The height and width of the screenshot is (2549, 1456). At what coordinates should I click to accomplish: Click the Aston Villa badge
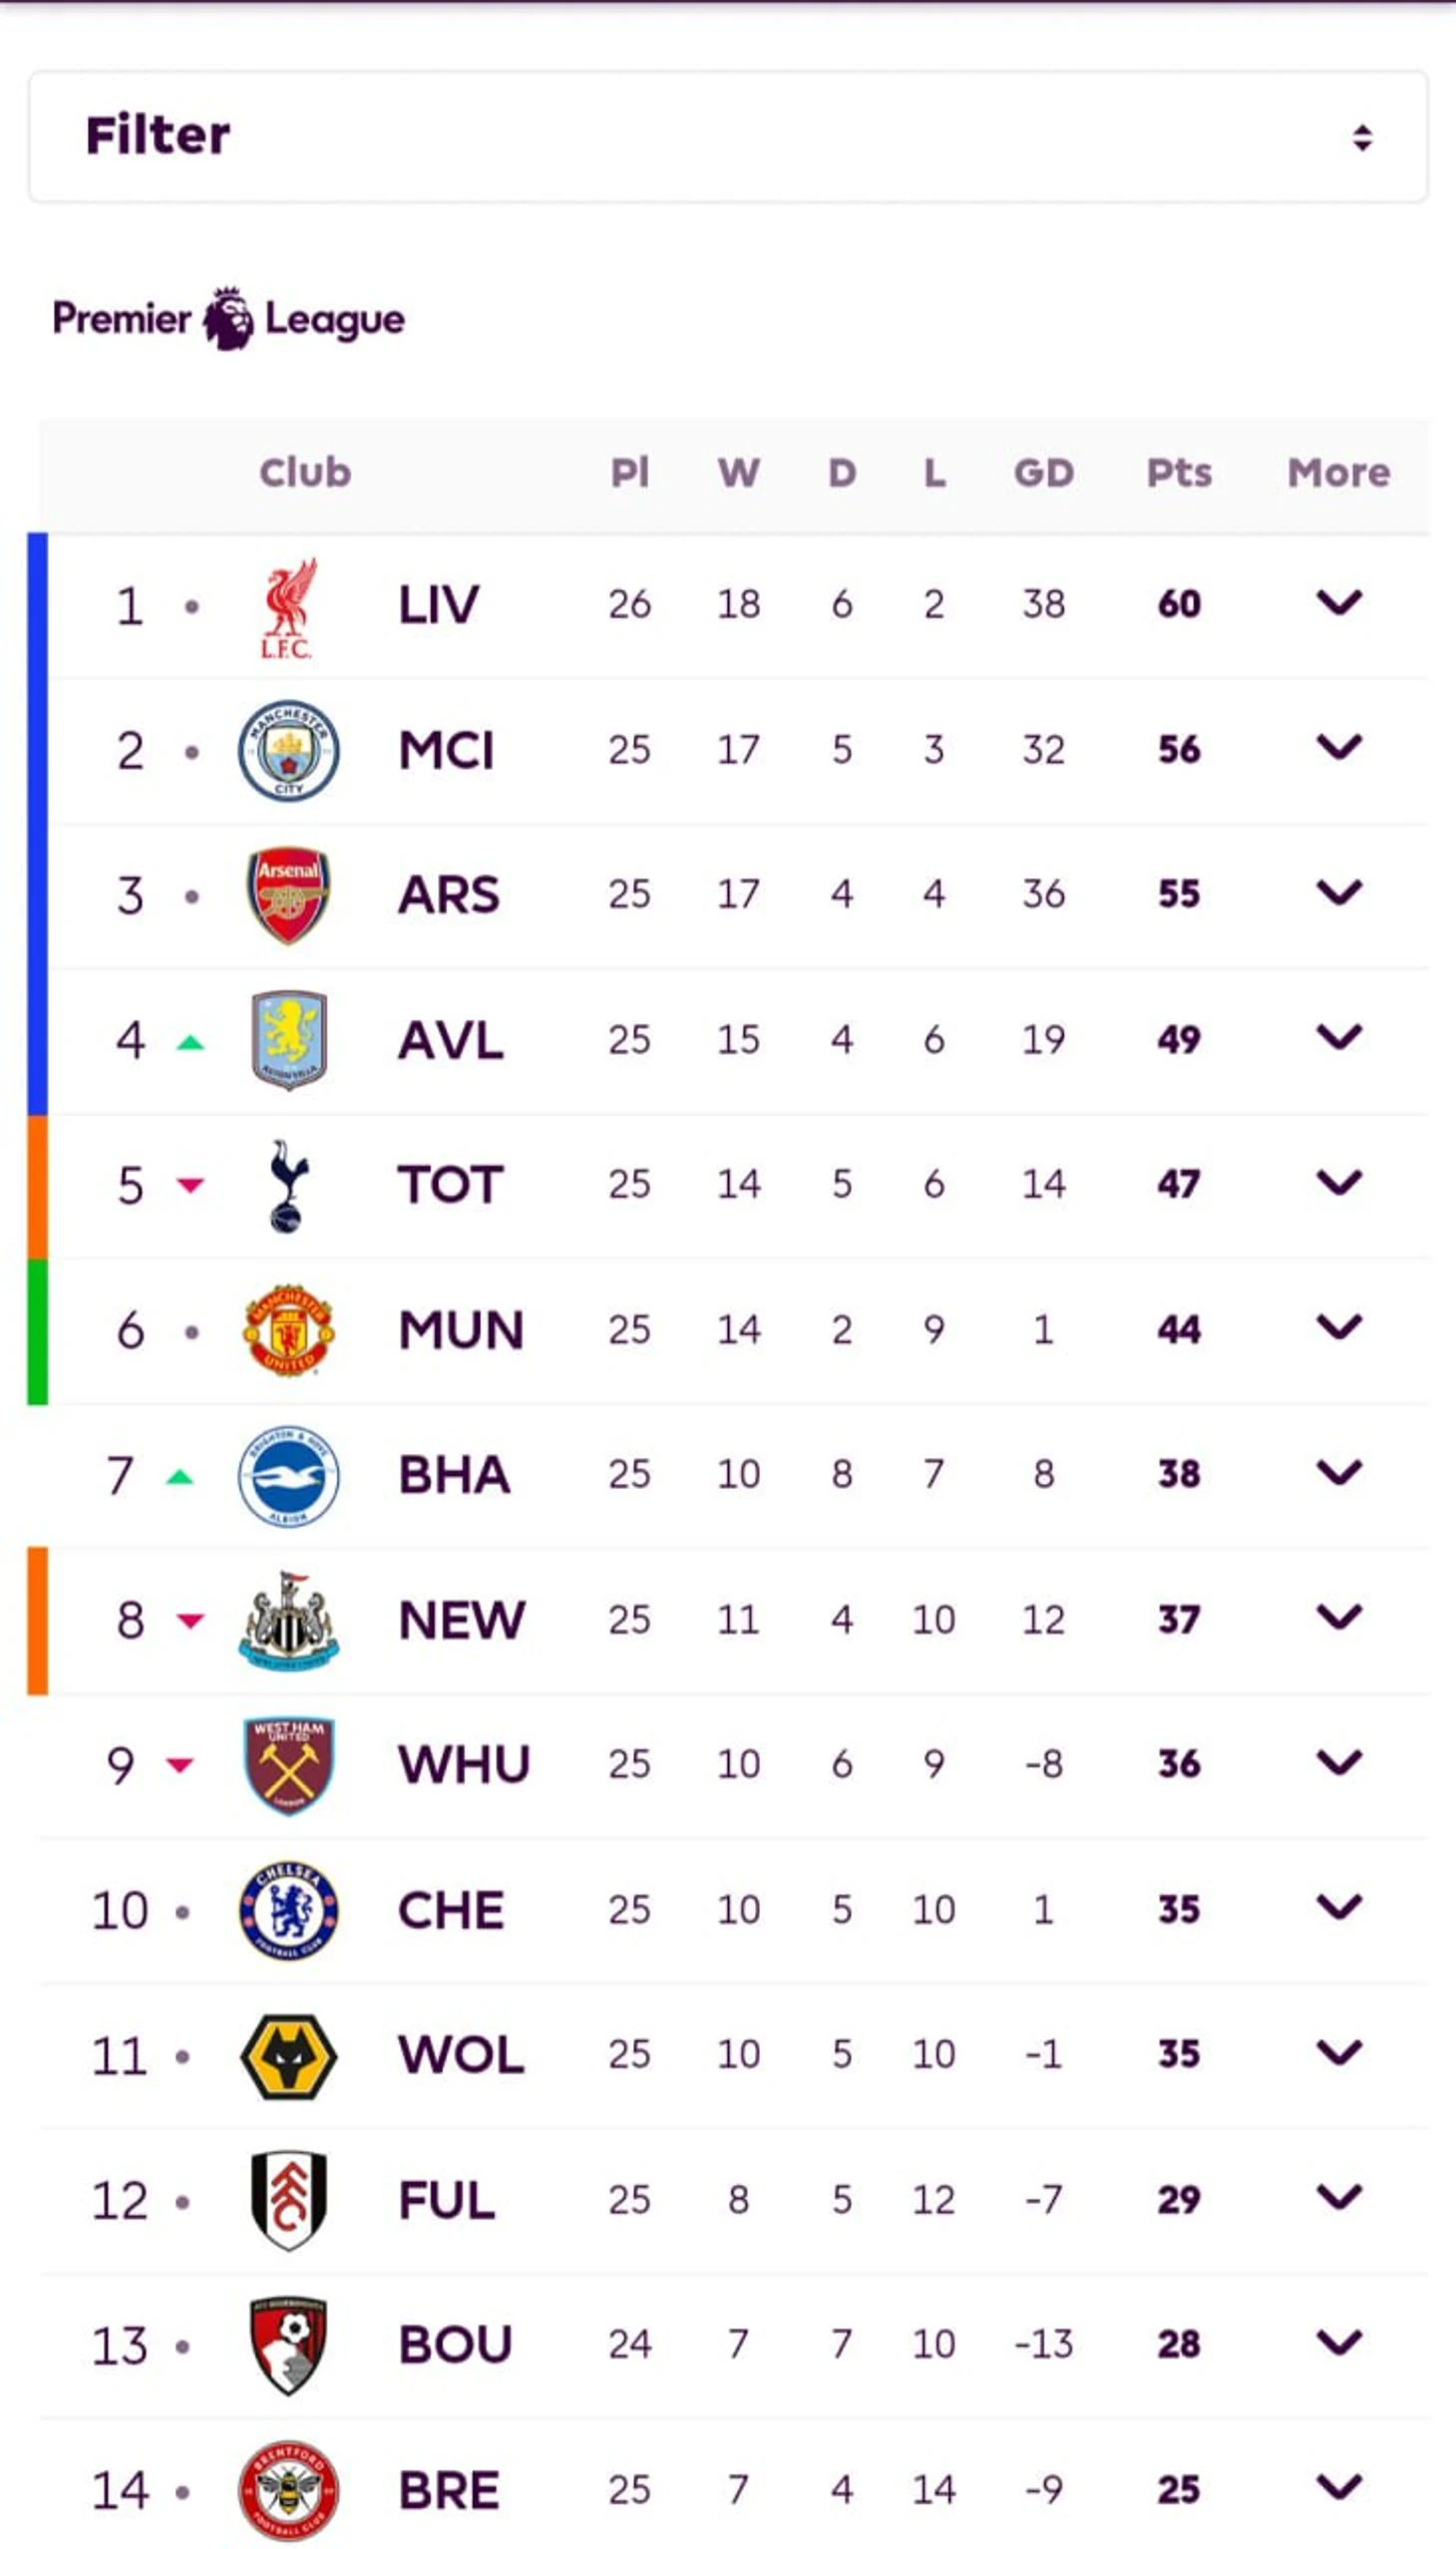288,1040
